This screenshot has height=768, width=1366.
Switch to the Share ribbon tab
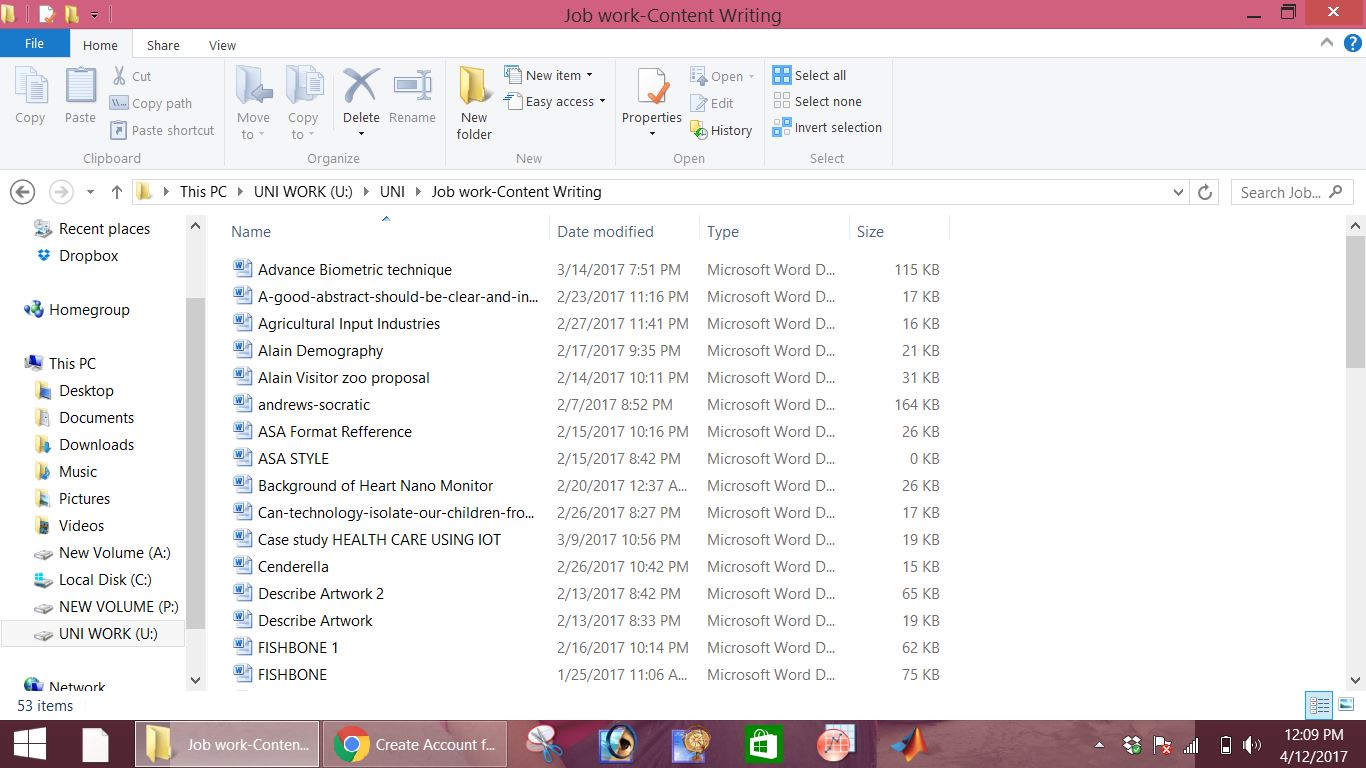163,45
